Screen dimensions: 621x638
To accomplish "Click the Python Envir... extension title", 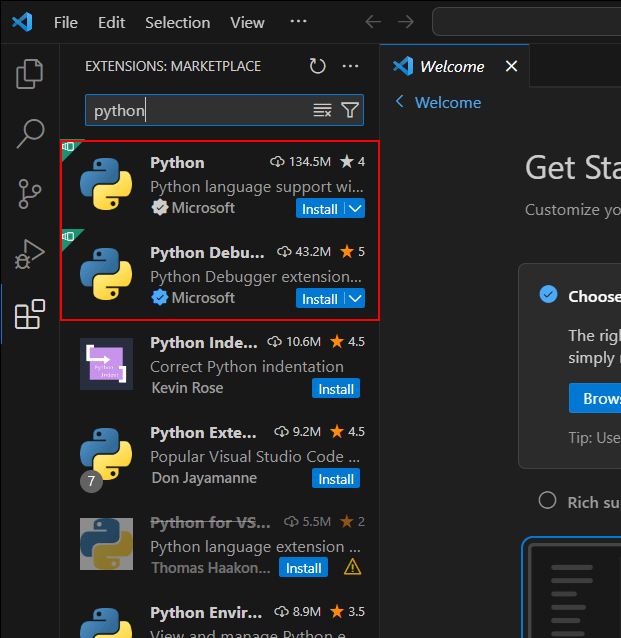I will tap(206, 612).
